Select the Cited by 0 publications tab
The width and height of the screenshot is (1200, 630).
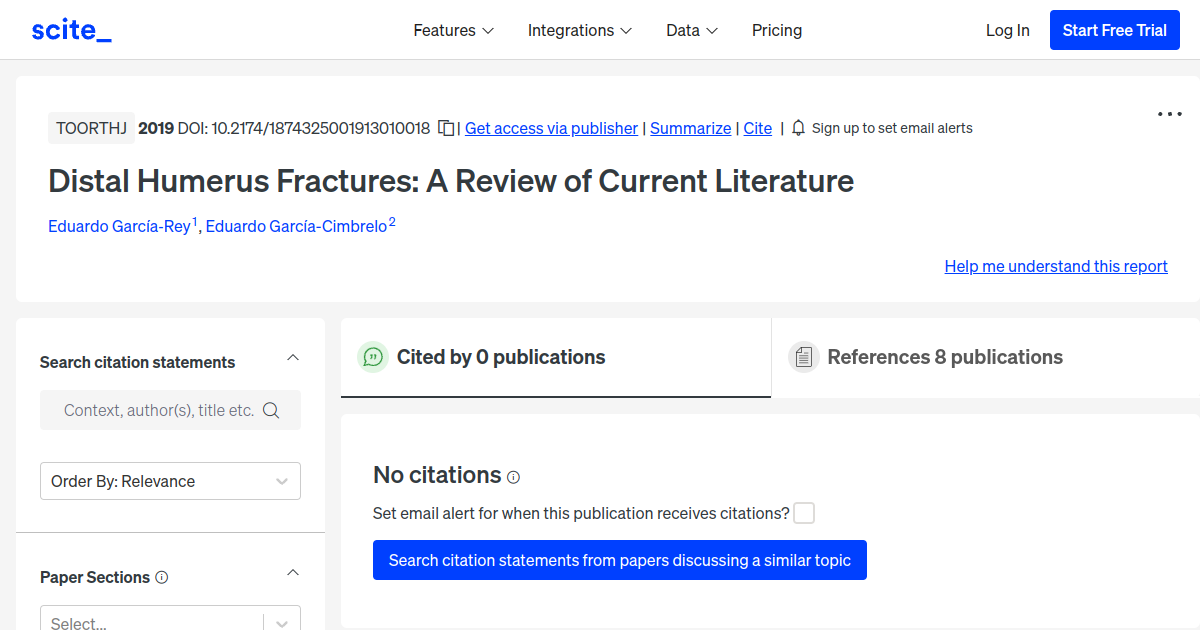500,357
